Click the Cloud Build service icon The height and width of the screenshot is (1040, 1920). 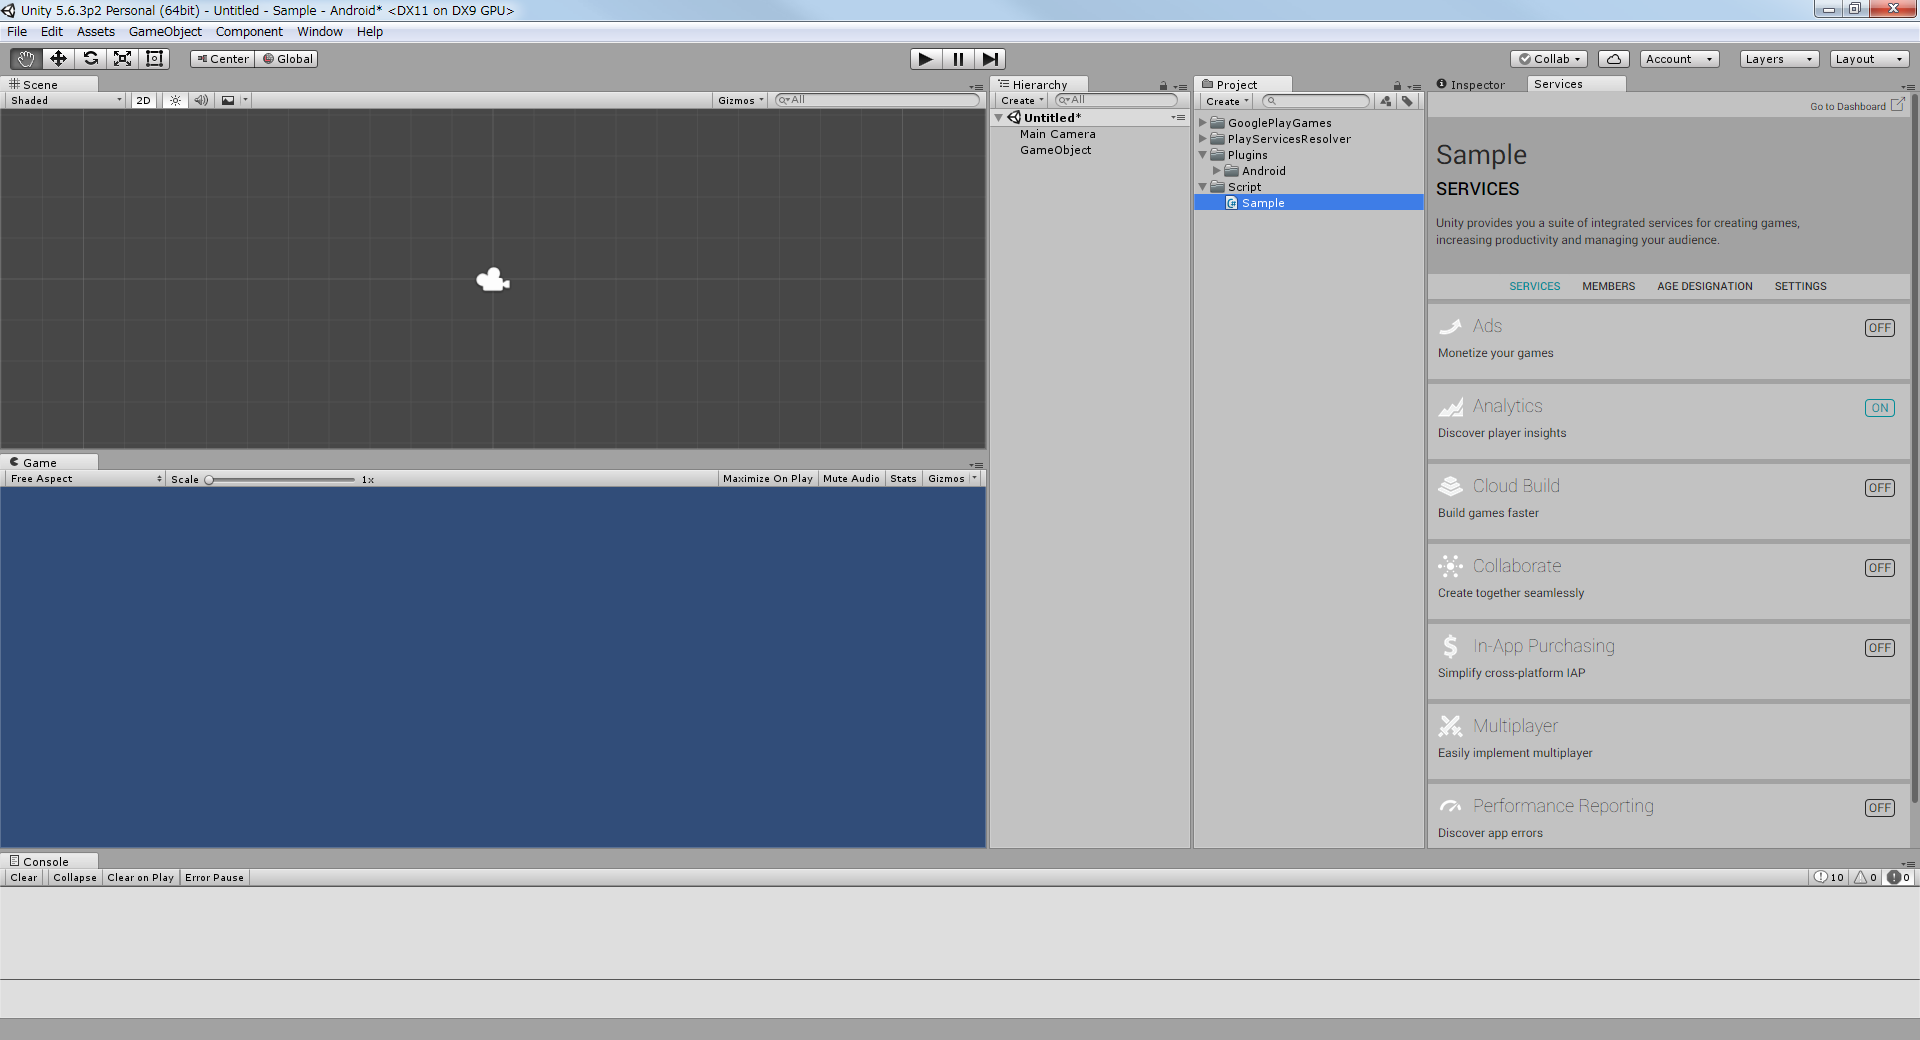tap(1451, 487)
